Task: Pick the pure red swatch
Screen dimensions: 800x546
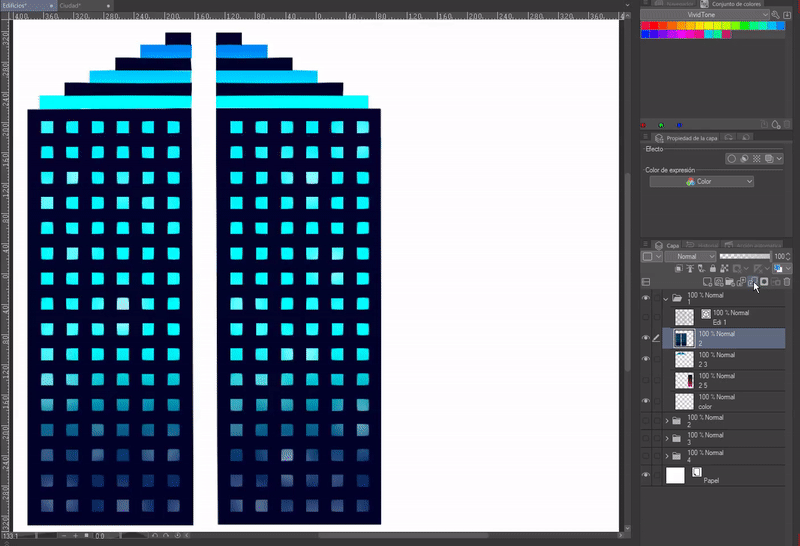Action: pos(654,26)
